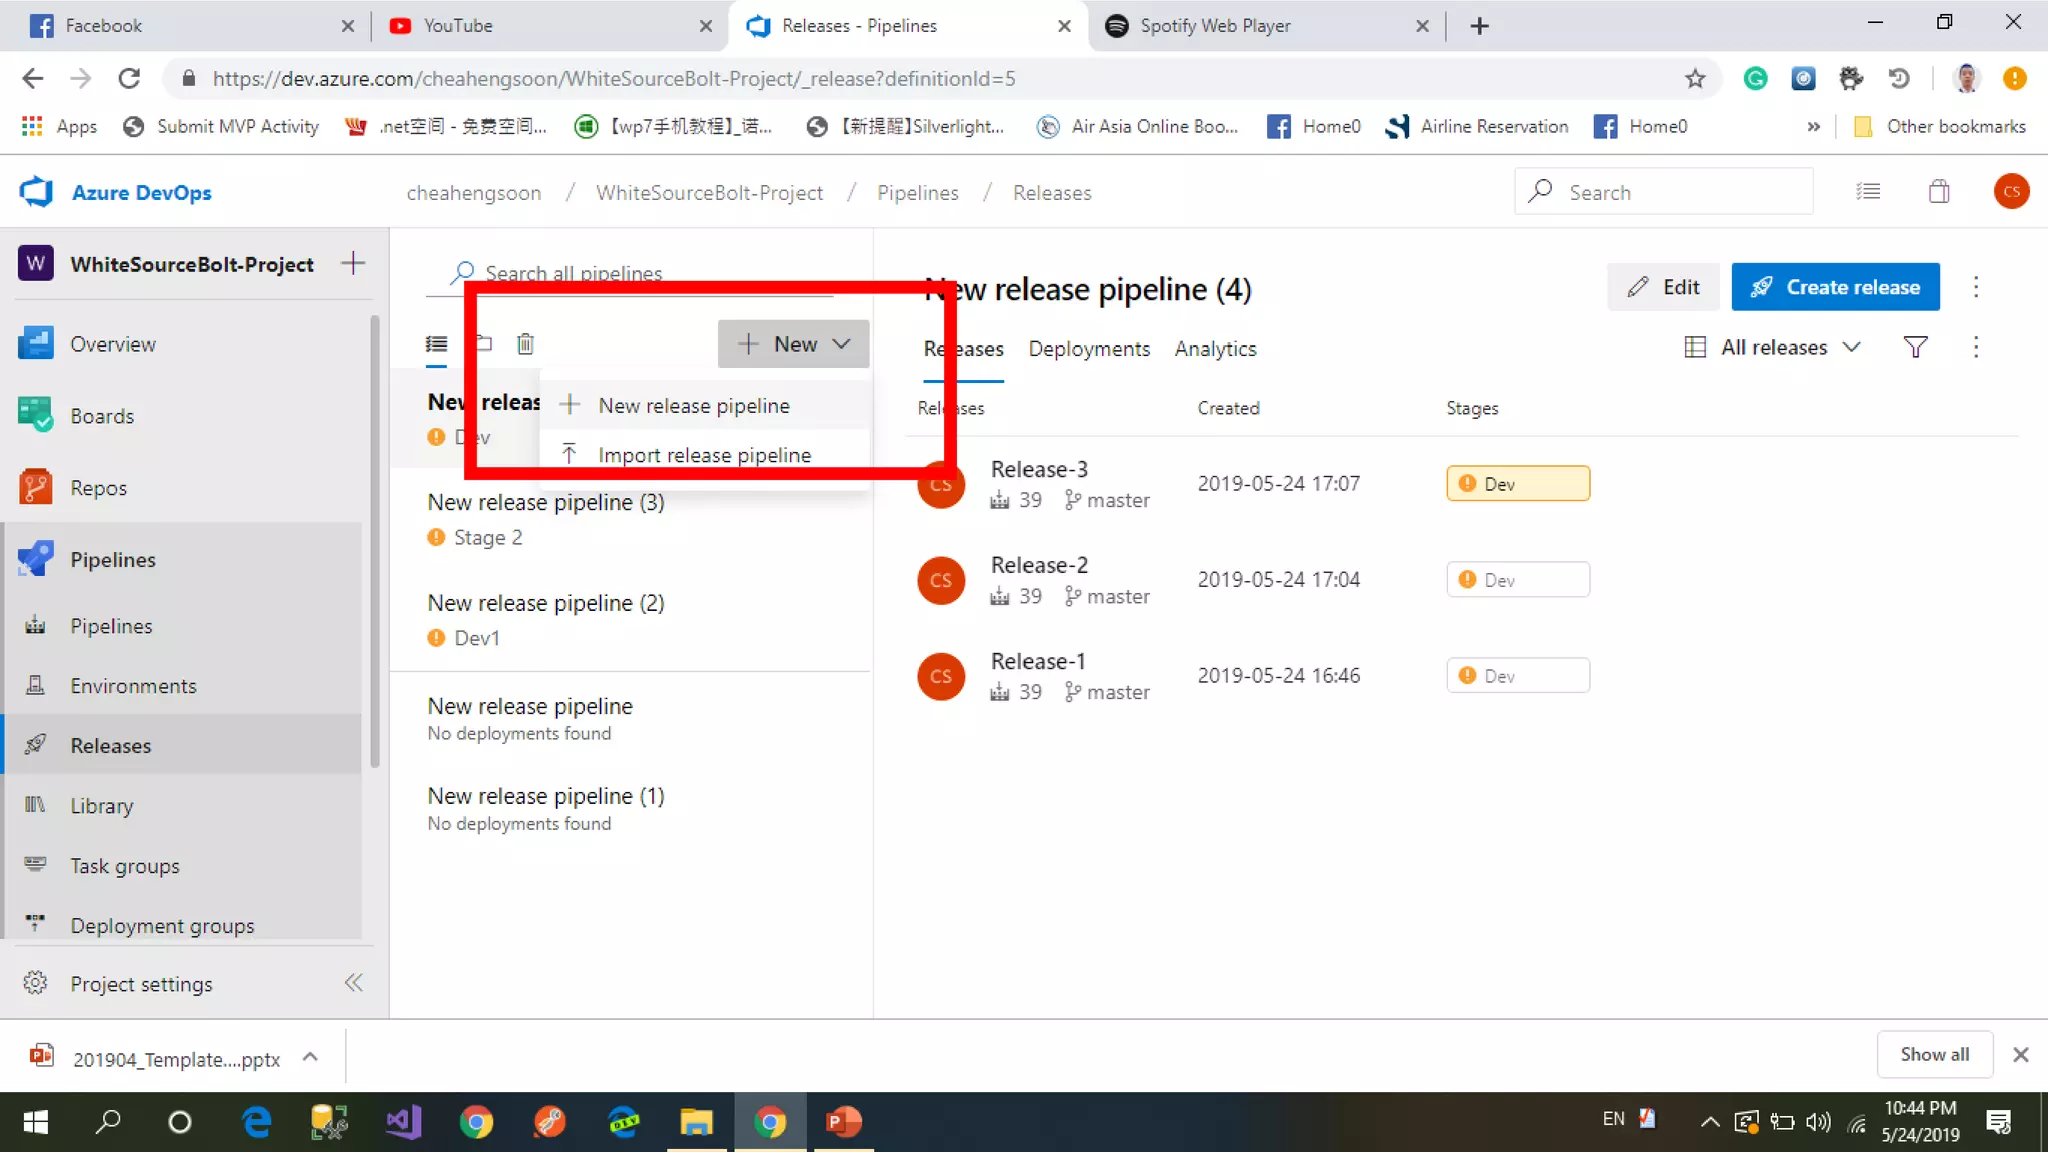Switch to the pipeline list view icon
Screen dimensions: 2048x1152
click(x=437, y=344)
